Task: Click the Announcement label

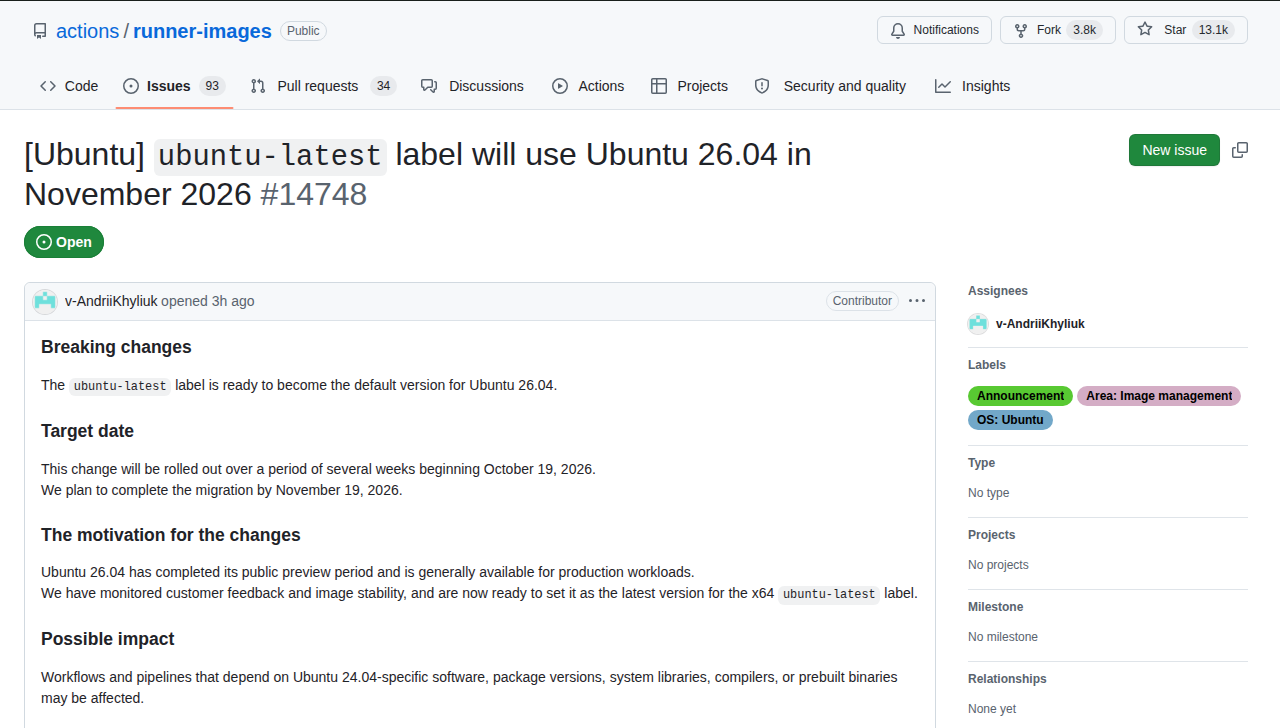Action: [1020, 396]
